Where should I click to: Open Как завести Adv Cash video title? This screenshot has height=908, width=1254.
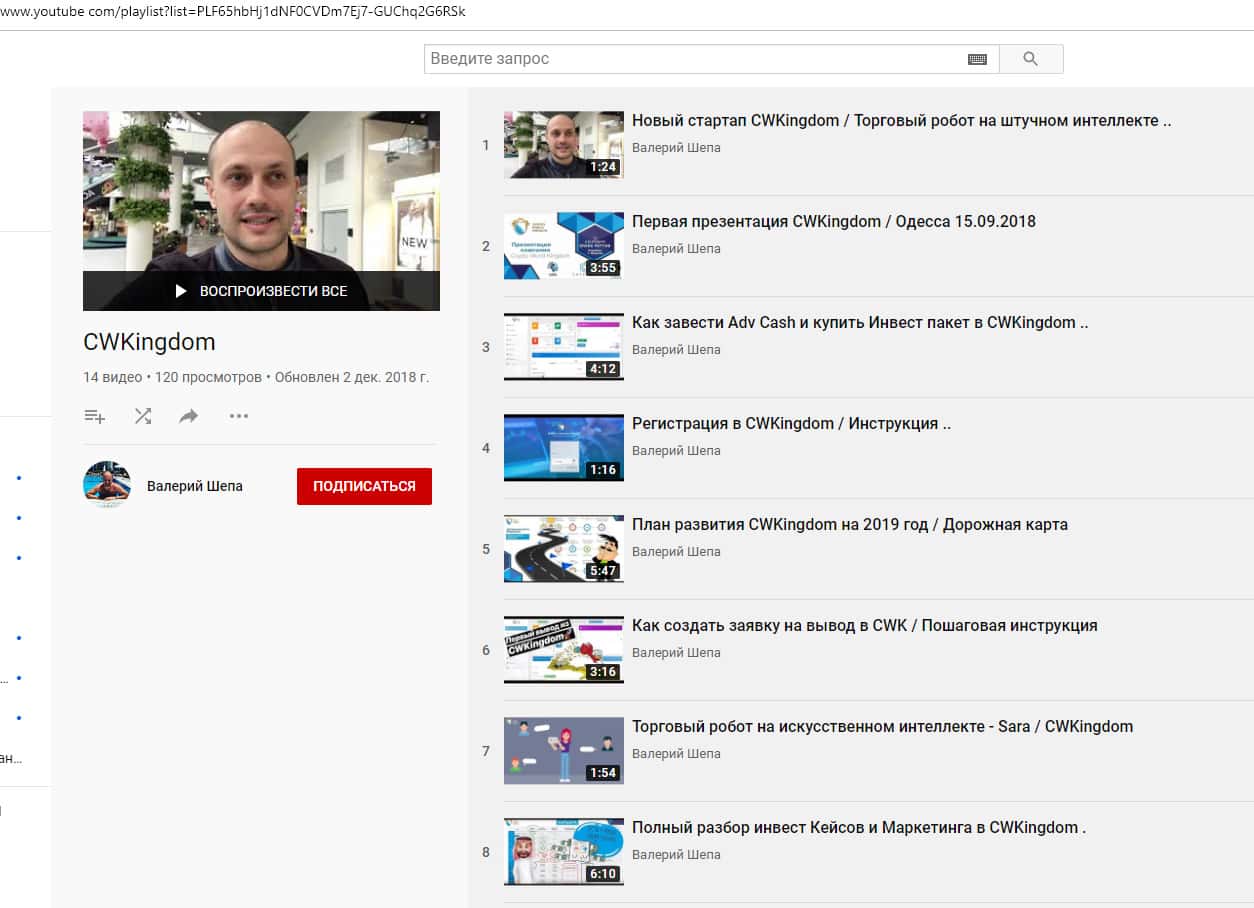pos(860,323)
